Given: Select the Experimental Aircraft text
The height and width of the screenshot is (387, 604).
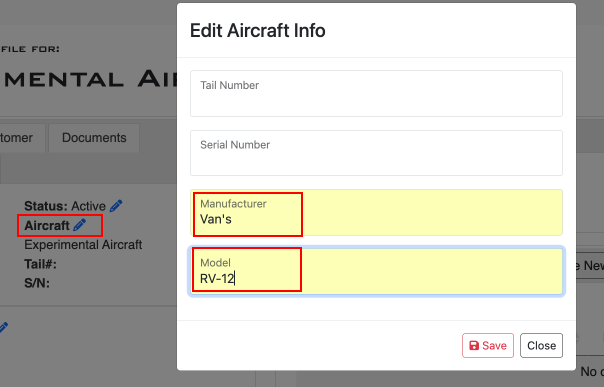Looking at the screenshot, I should click(83, 245).
